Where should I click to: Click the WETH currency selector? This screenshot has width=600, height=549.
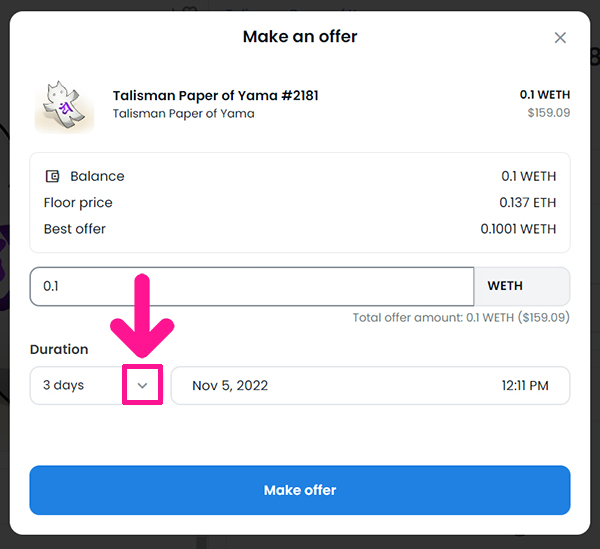pyautogui.click(x=522, y=286)
